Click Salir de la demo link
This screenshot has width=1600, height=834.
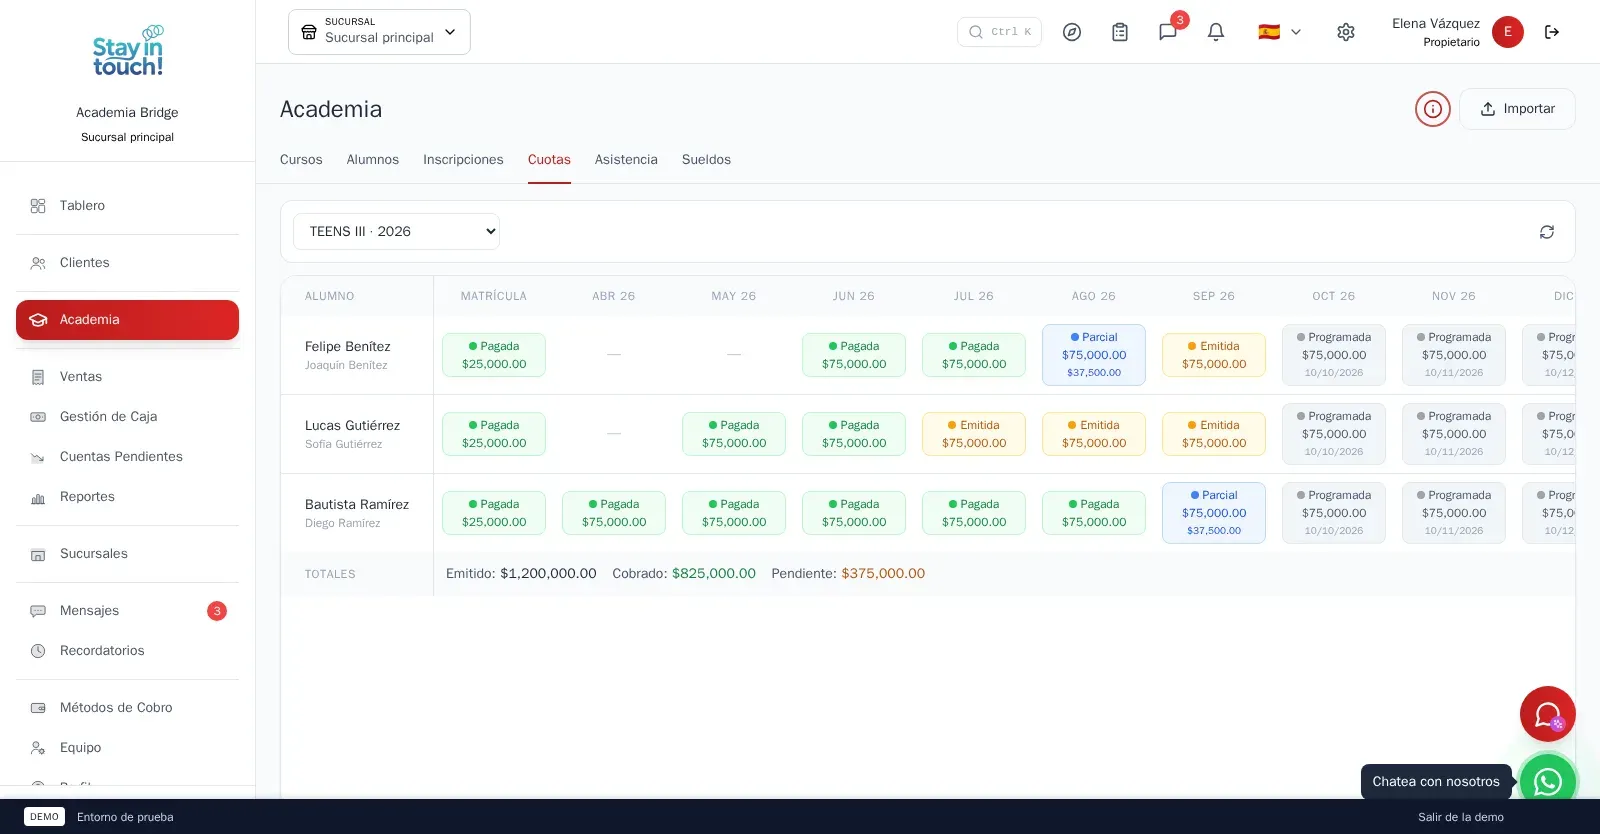pos(1461,817)
